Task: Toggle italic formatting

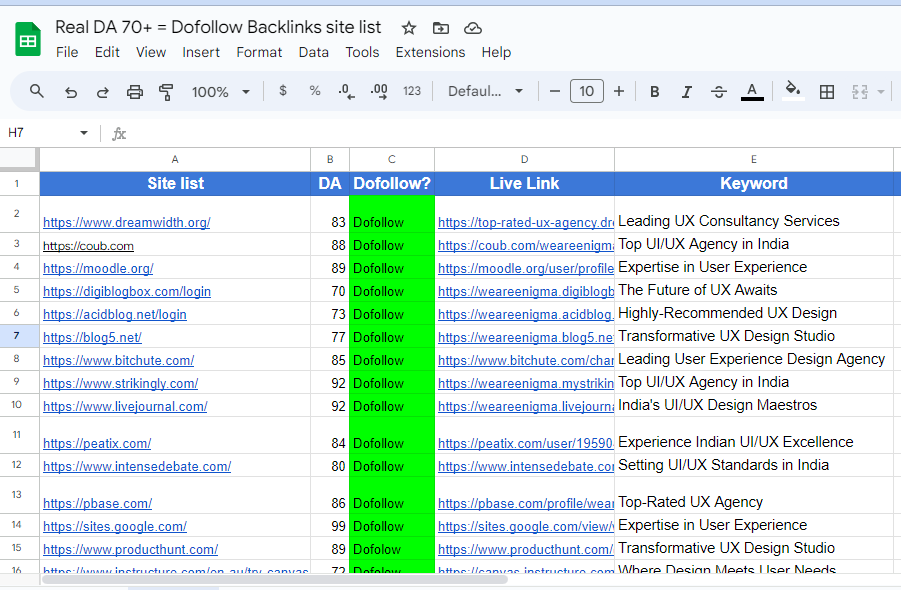Action: tap(687, 91)
